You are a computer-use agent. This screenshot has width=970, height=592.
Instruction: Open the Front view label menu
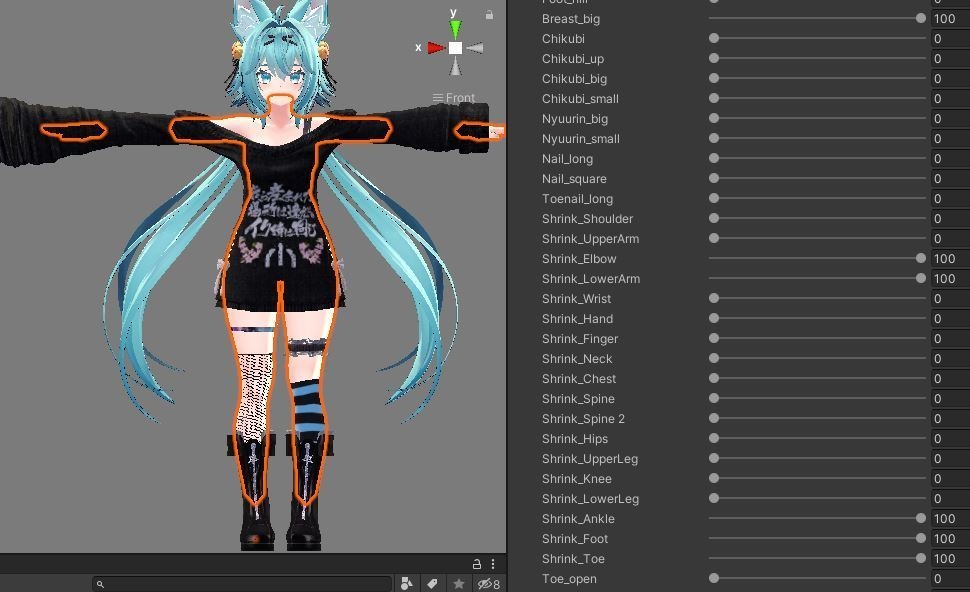(454, 98)
